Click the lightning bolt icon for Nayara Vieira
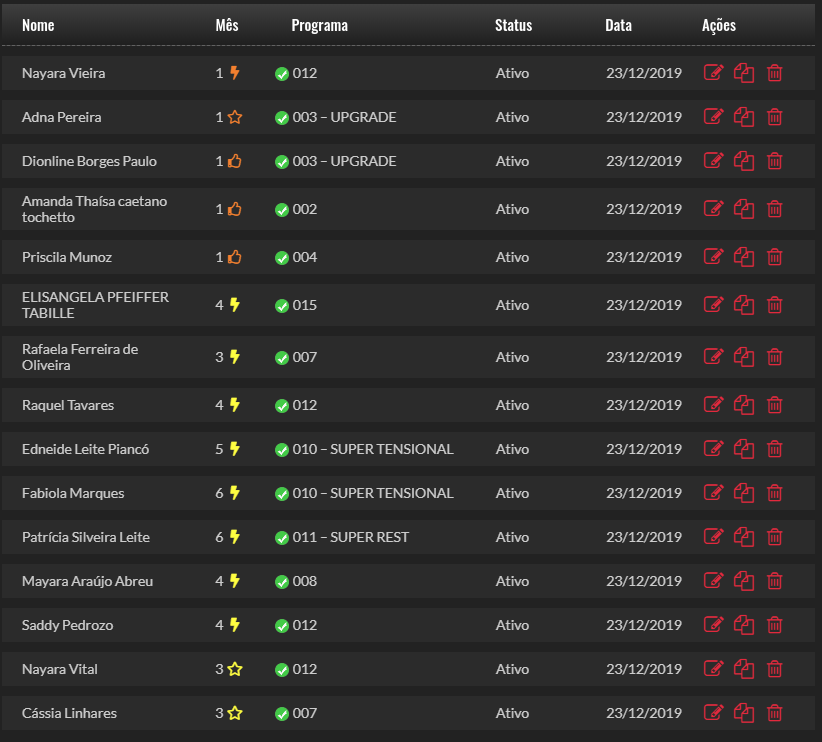This screenshot has height=742, width=822. pyautogui.click(x=235, y=73)
